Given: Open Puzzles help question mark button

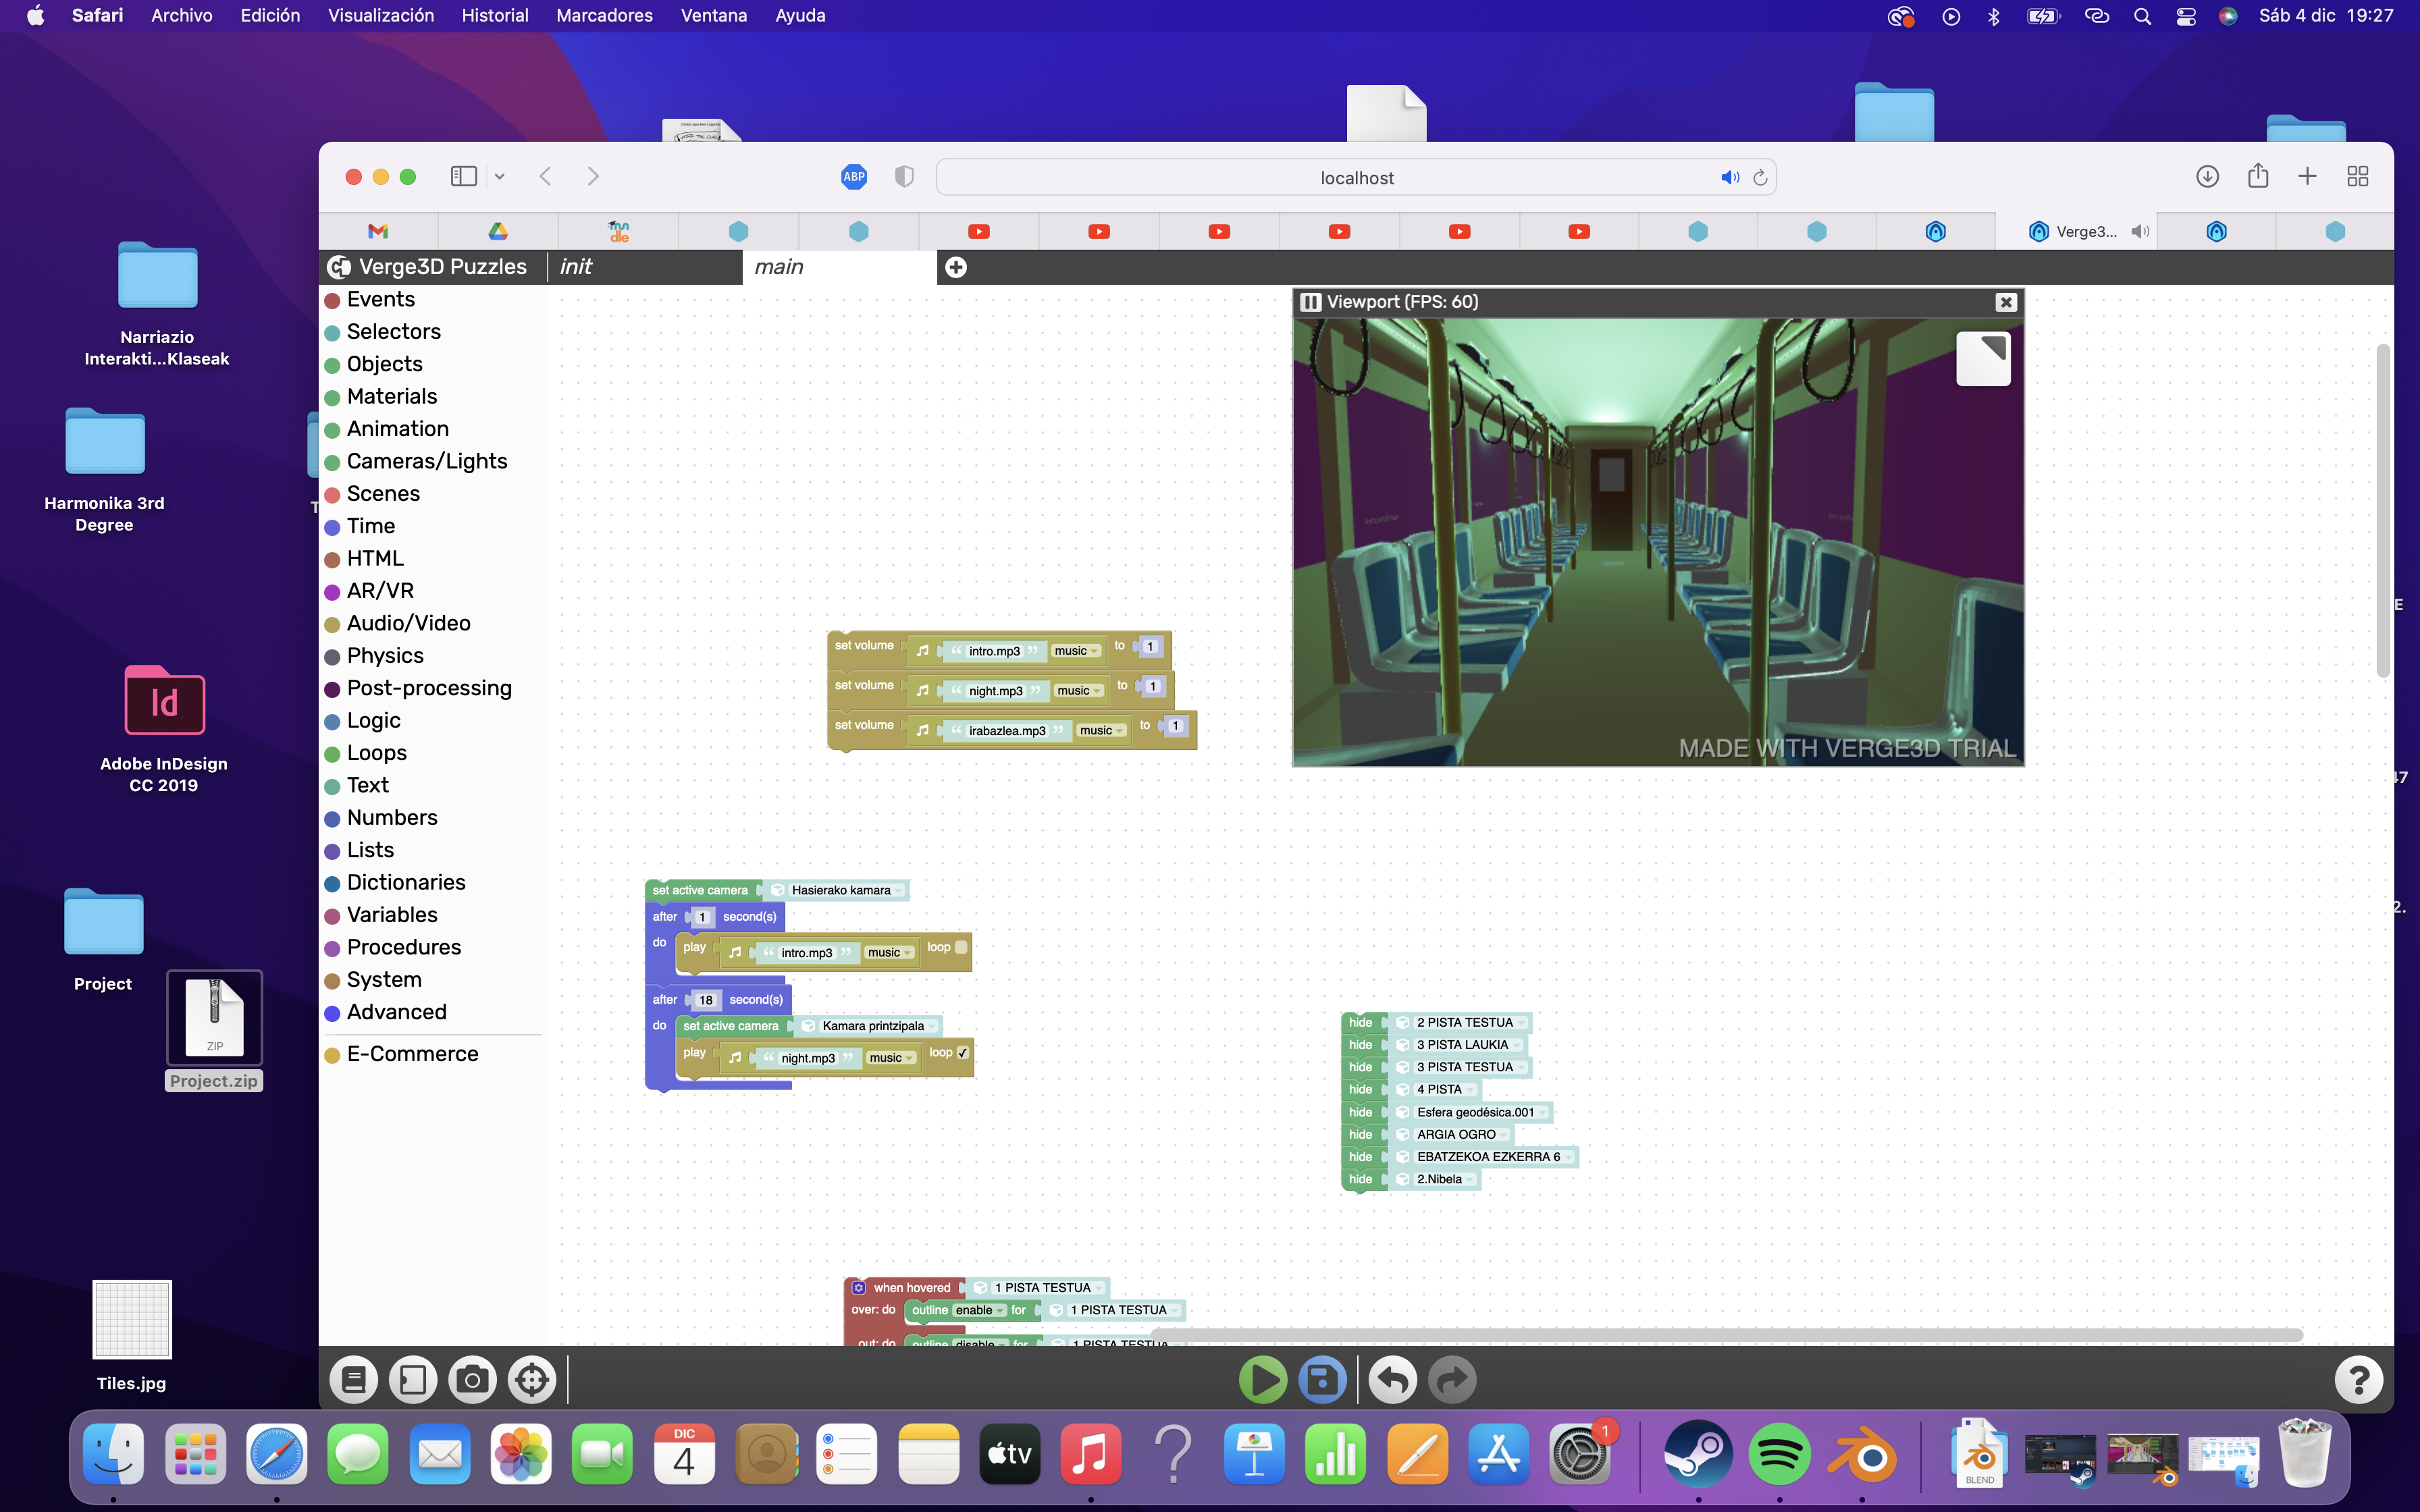Looking at the screenshot, I should [2358, 1380].
